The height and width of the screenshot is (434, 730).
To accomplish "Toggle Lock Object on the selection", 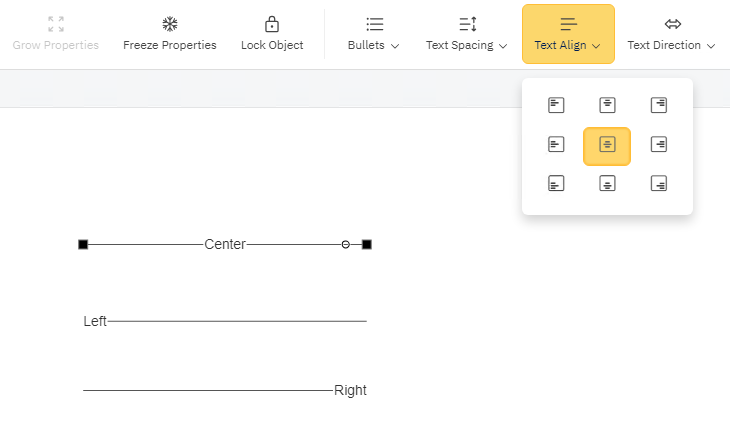I will pyautogui.click(x=272, y=34).
